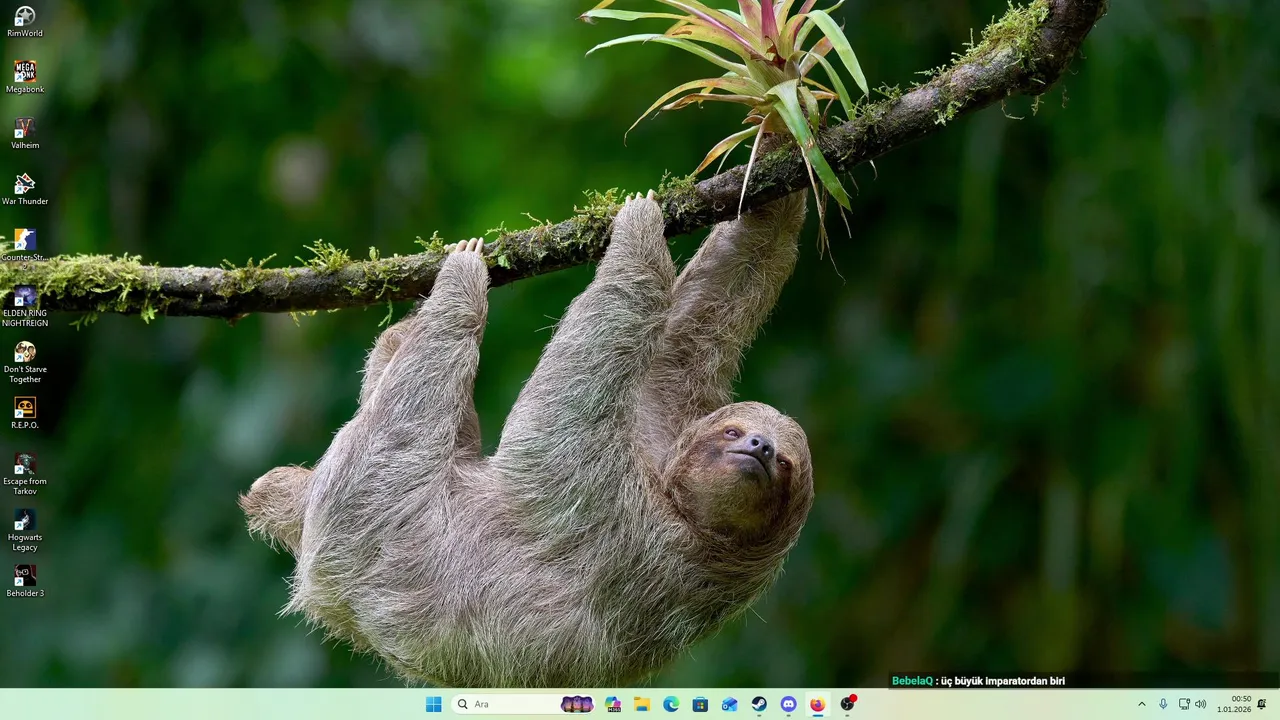Screen dimensions: 1280x720
Task: Open the RimWorld desktop shortcut
Action: pos(25,21)
